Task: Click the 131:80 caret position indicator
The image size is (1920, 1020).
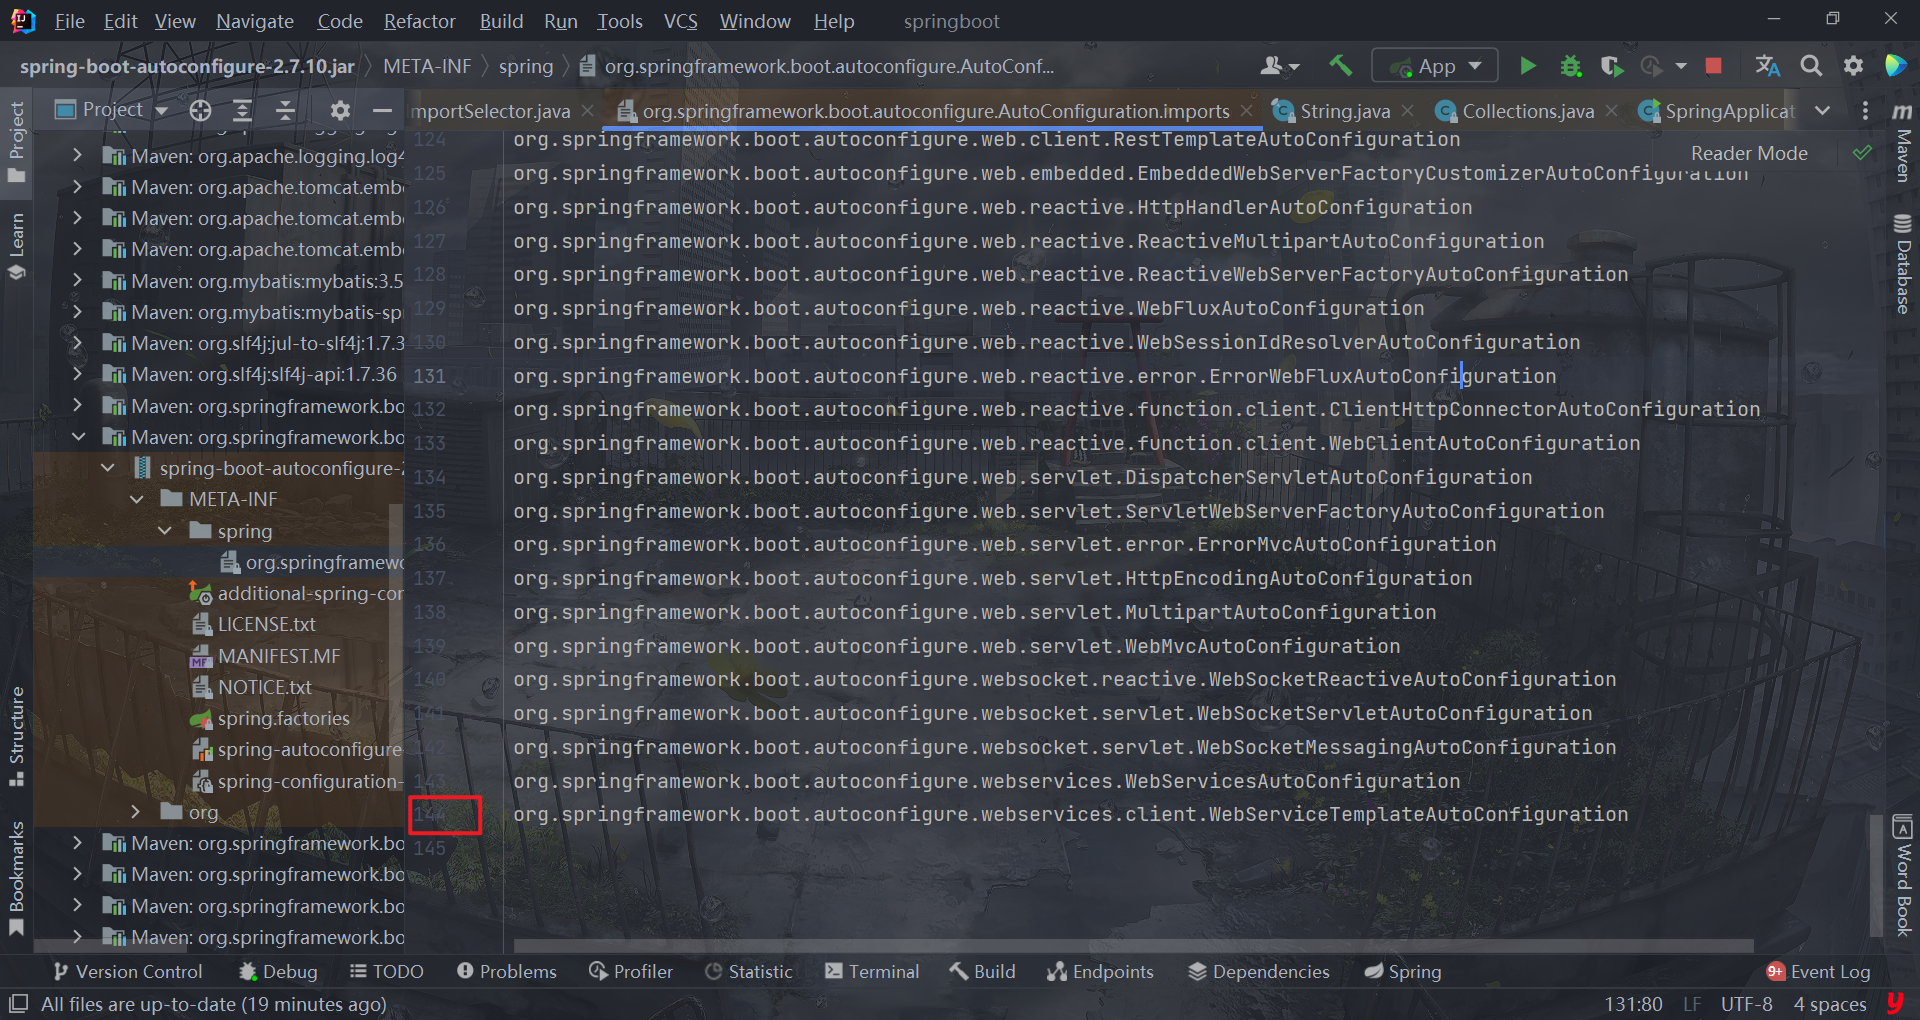Action: pyautogui.click(x=1633, y=1003)
